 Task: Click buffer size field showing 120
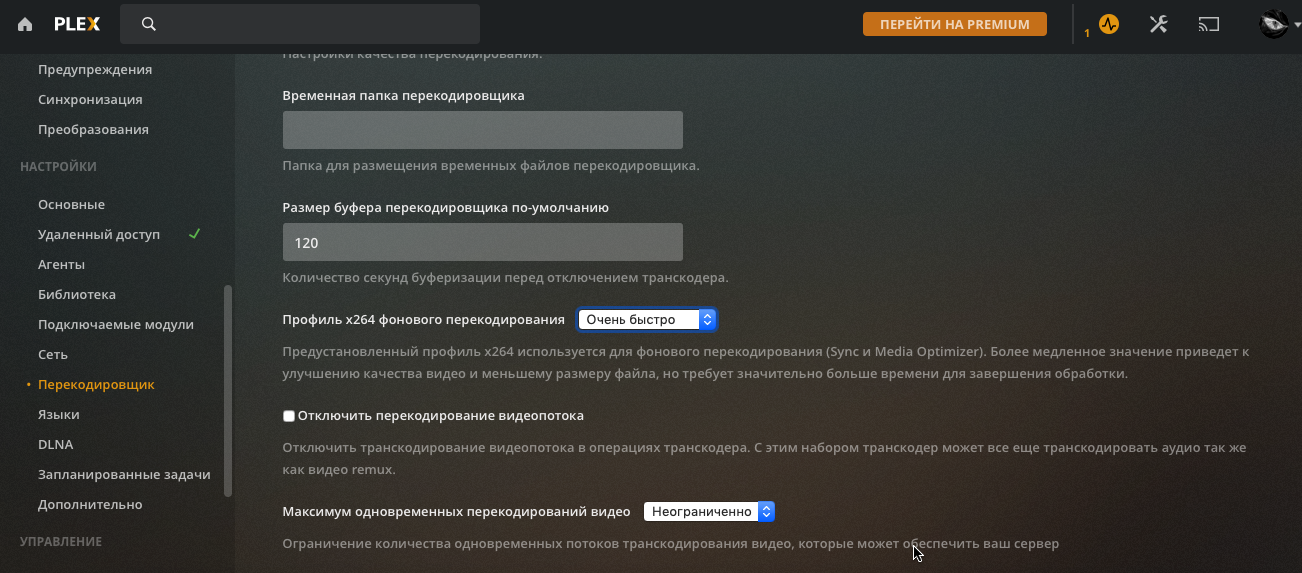point(482,242)
